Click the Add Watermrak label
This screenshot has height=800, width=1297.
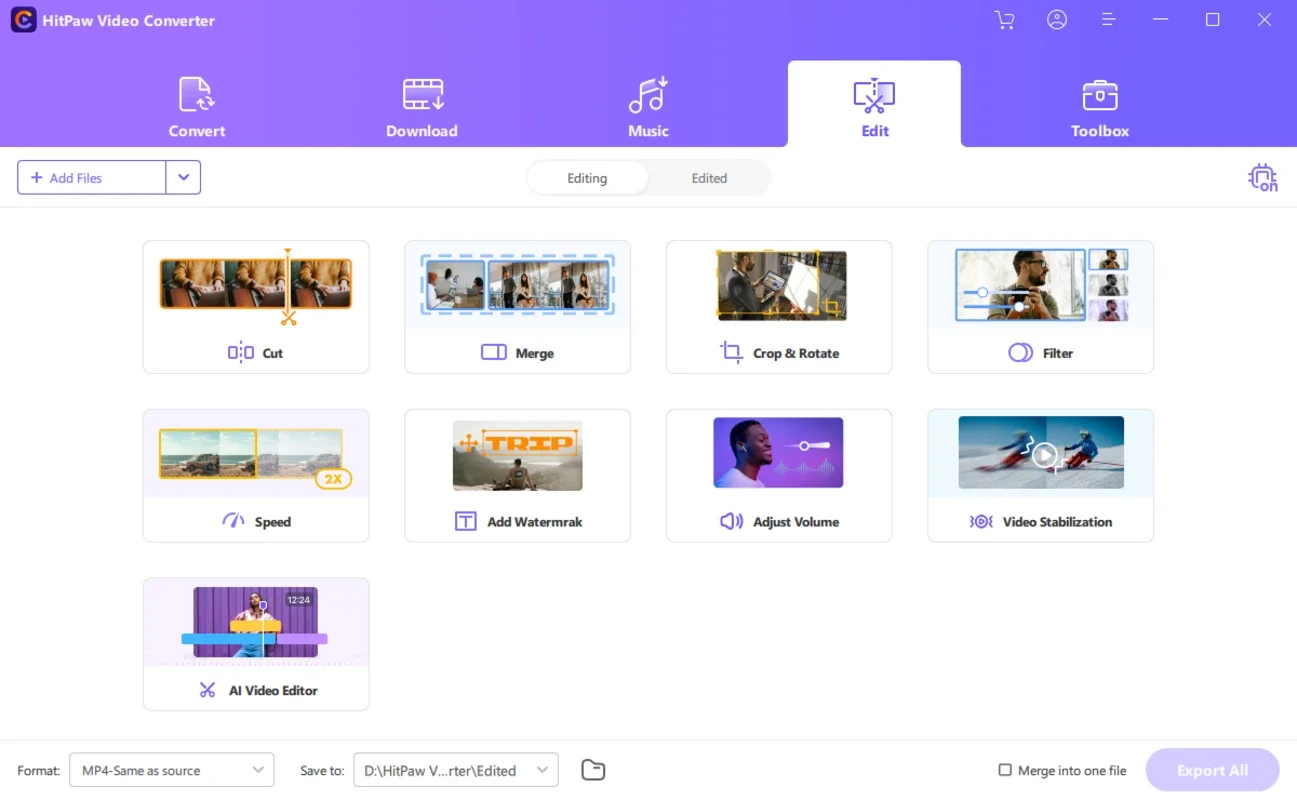535,522
